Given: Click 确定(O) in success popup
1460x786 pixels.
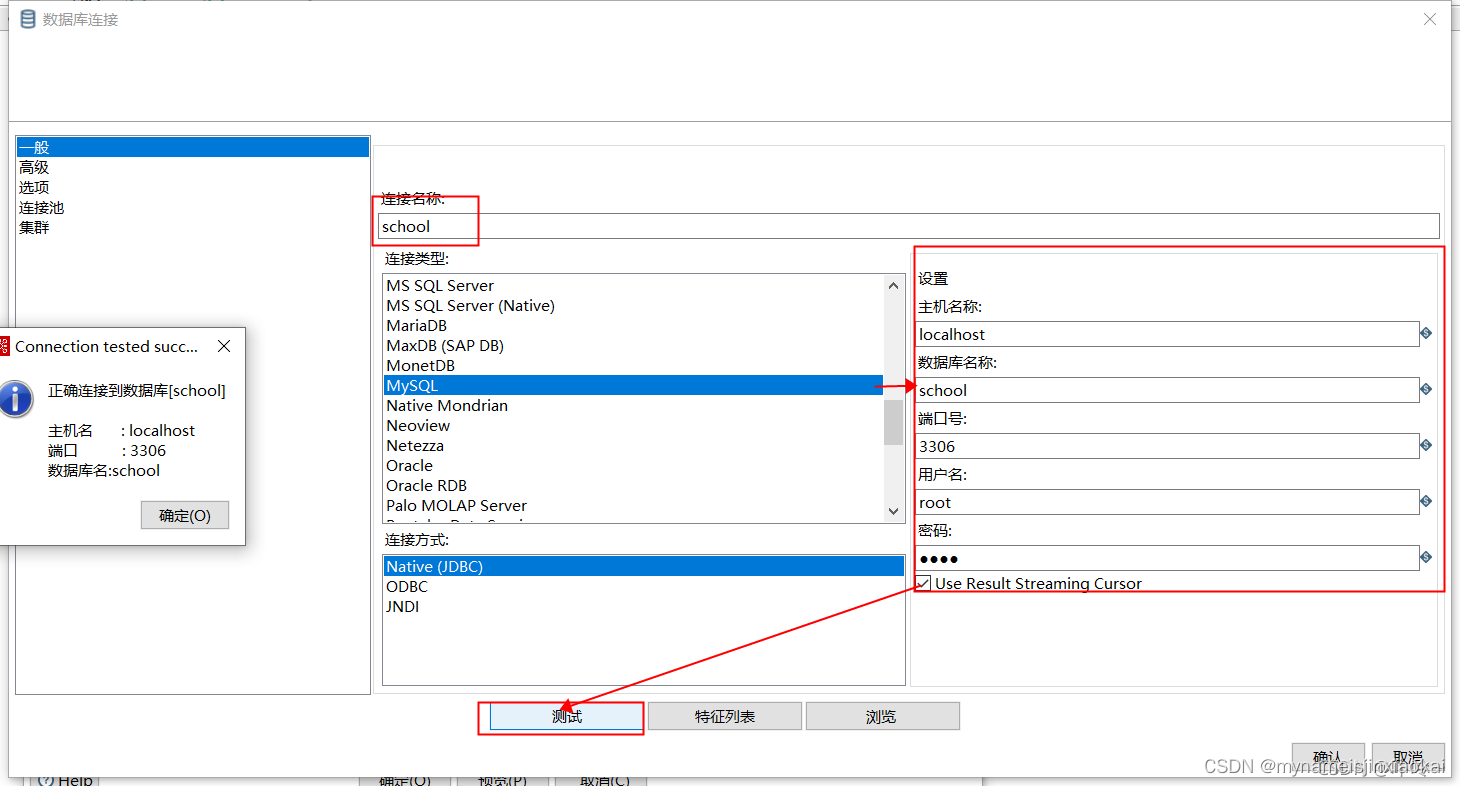Looking at the screenshot, I should tap(185, 515).
